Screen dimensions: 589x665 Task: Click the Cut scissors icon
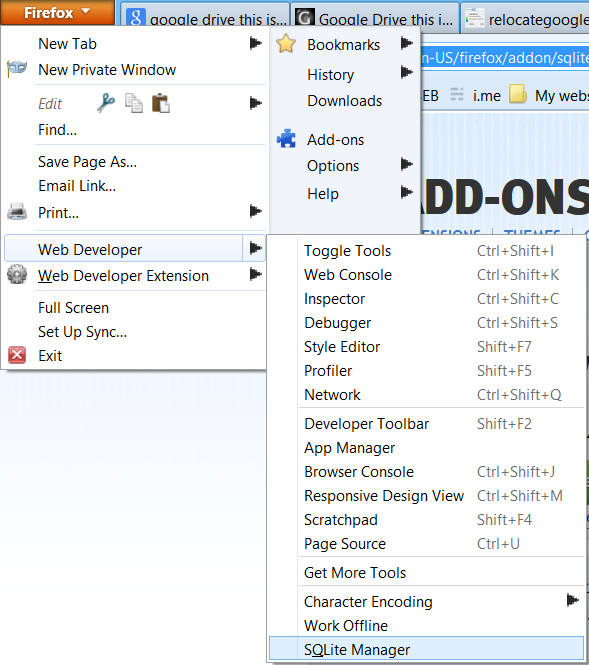point(106,103)
